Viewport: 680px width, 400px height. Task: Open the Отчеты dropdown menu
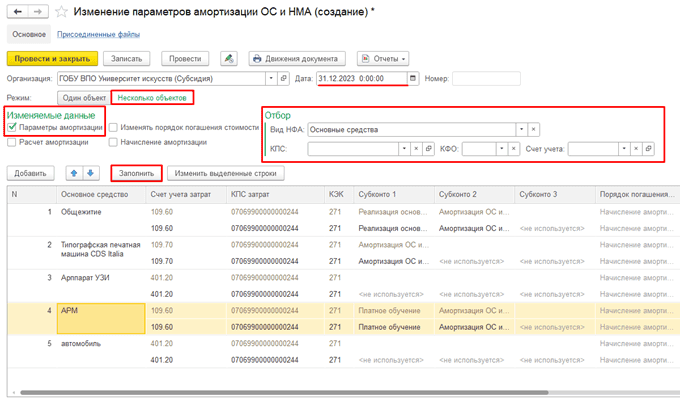(383, 59)
